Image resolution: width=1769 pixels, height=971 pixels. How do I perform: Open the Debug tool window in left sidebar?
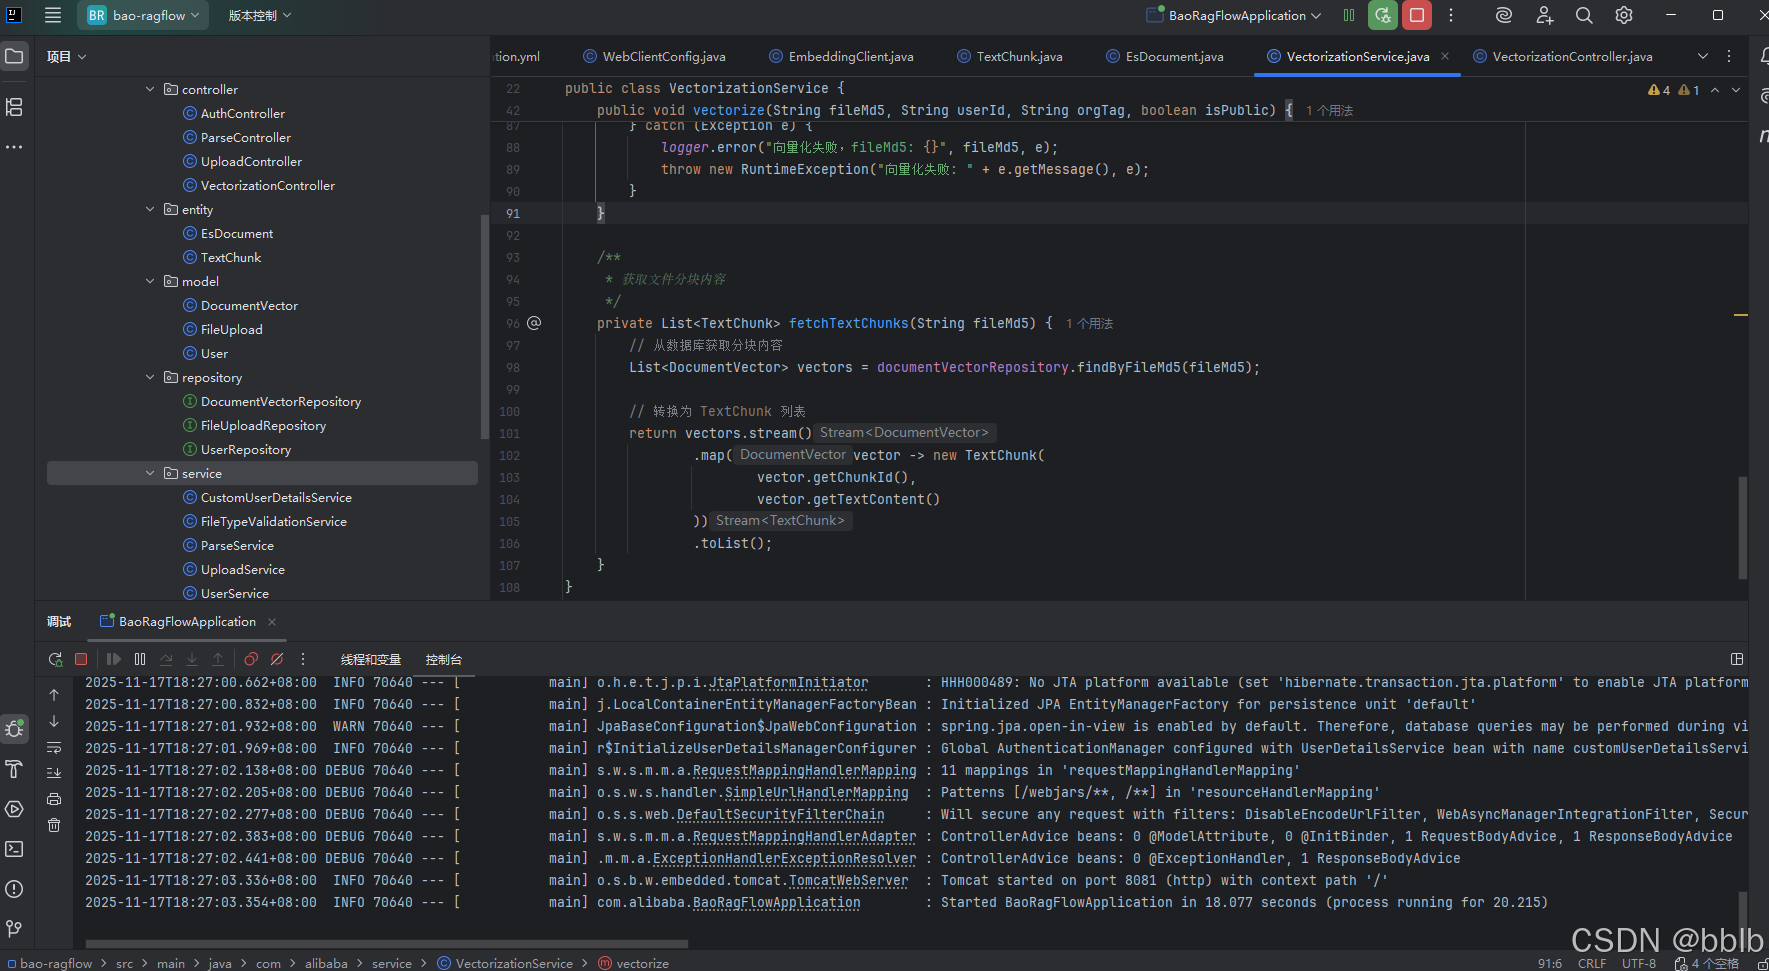pyautogui.click(x=14, y=729)
